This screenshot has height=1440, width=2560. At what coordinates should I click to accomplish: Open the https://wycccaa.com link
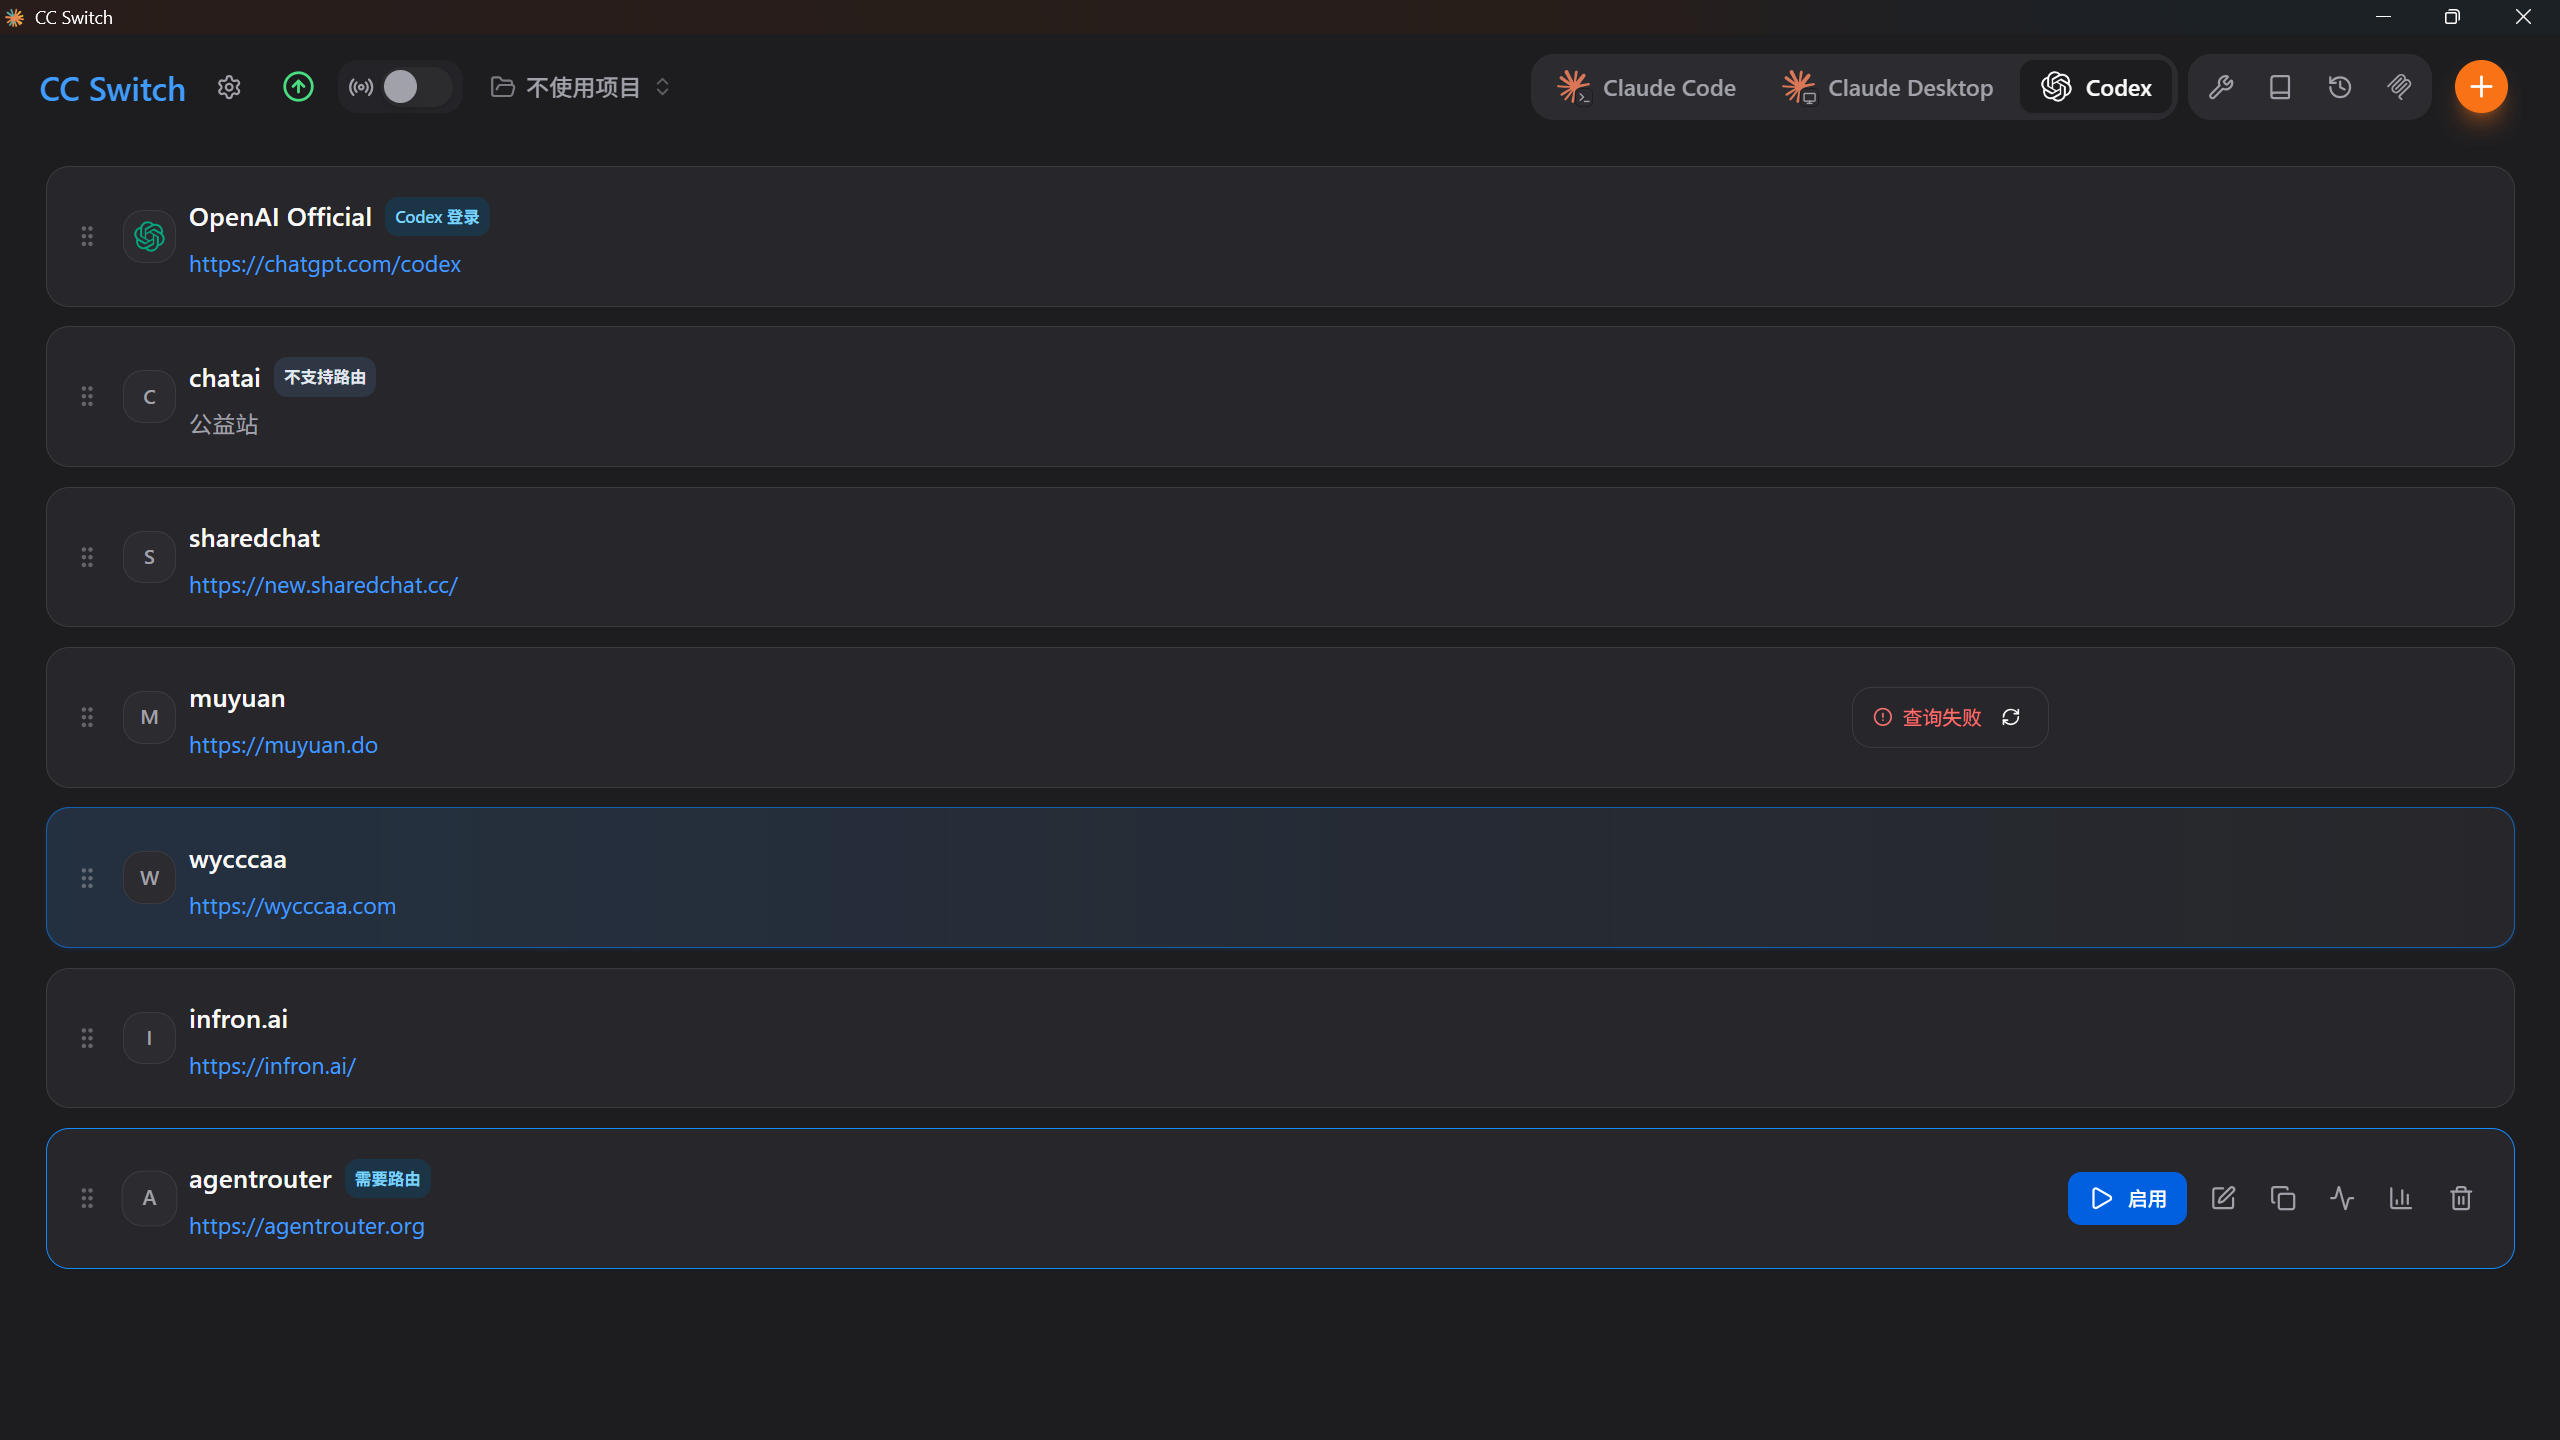click(x=292, y=906)
